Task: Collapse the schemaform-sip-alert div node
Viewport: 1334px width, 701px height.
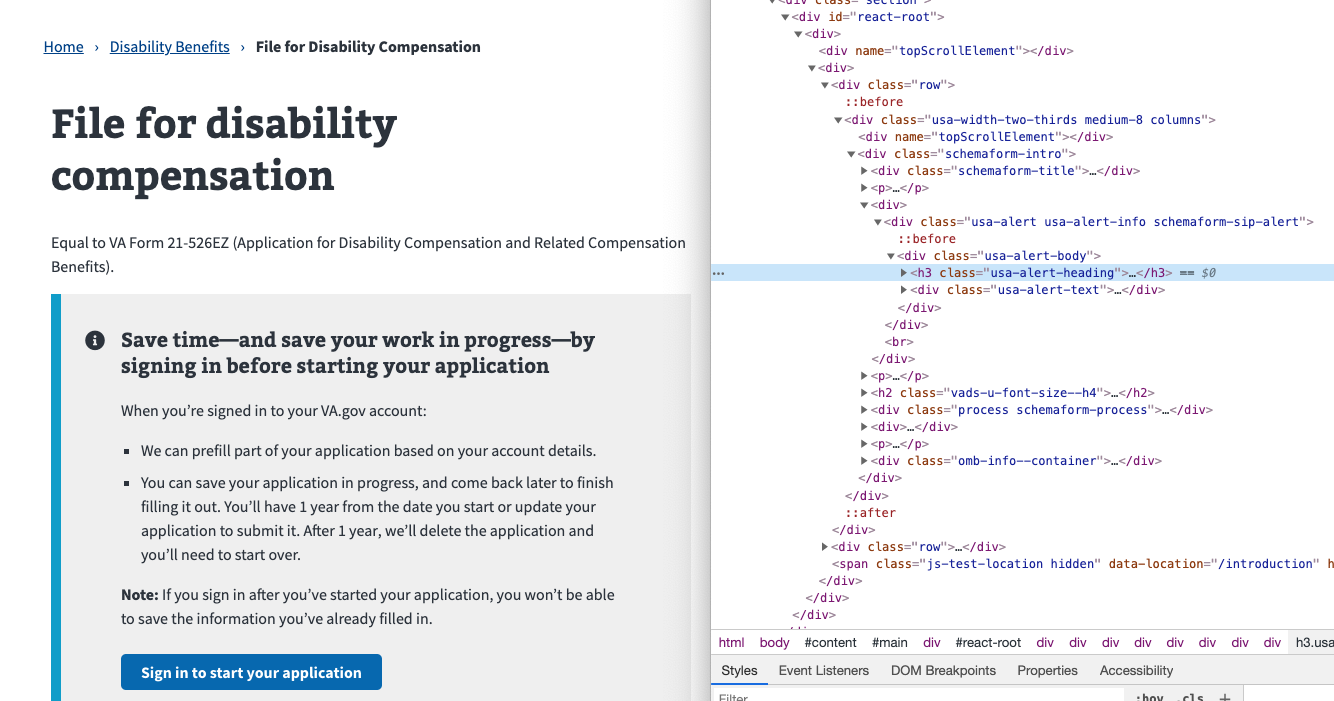Action: pyautogui.click(x=877, y=222)
